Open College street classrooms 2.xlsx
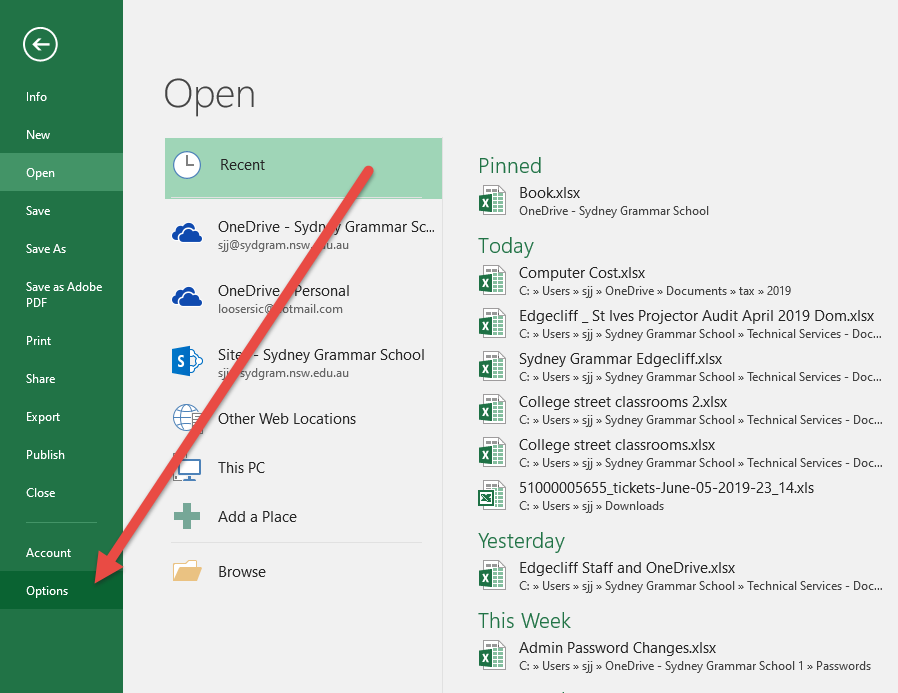This screenshot has height=693, width=898. (x=682, y=410)
